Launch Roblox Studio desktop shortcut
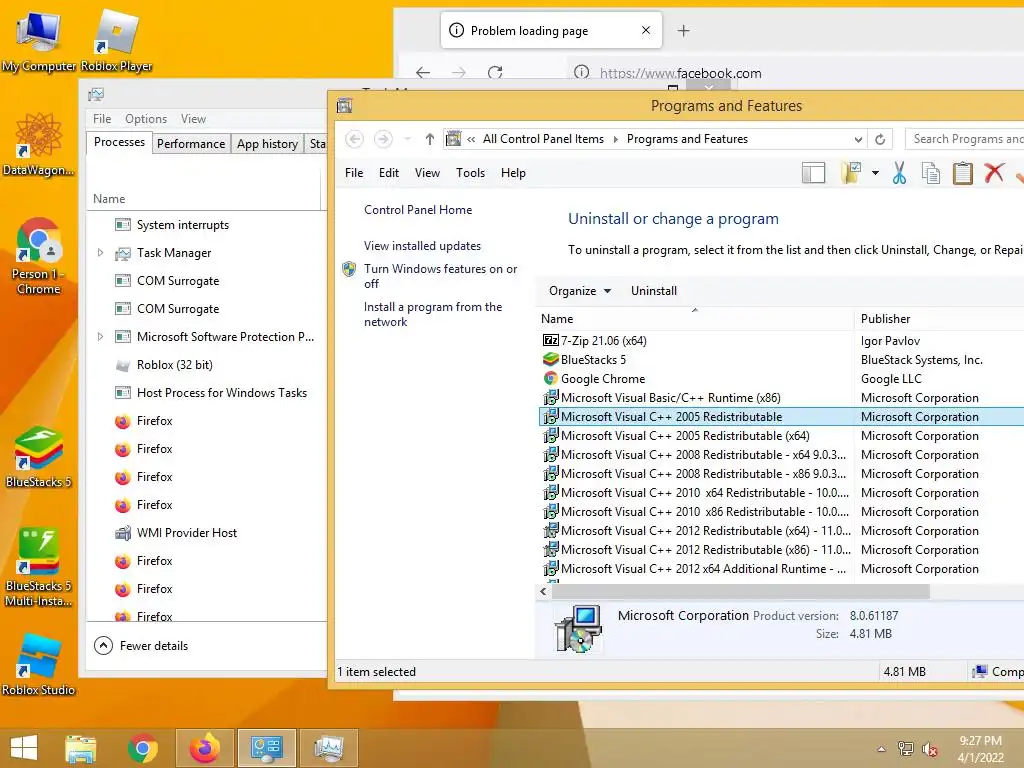Viewport: 1024px width, 768px height. point(38,665)
